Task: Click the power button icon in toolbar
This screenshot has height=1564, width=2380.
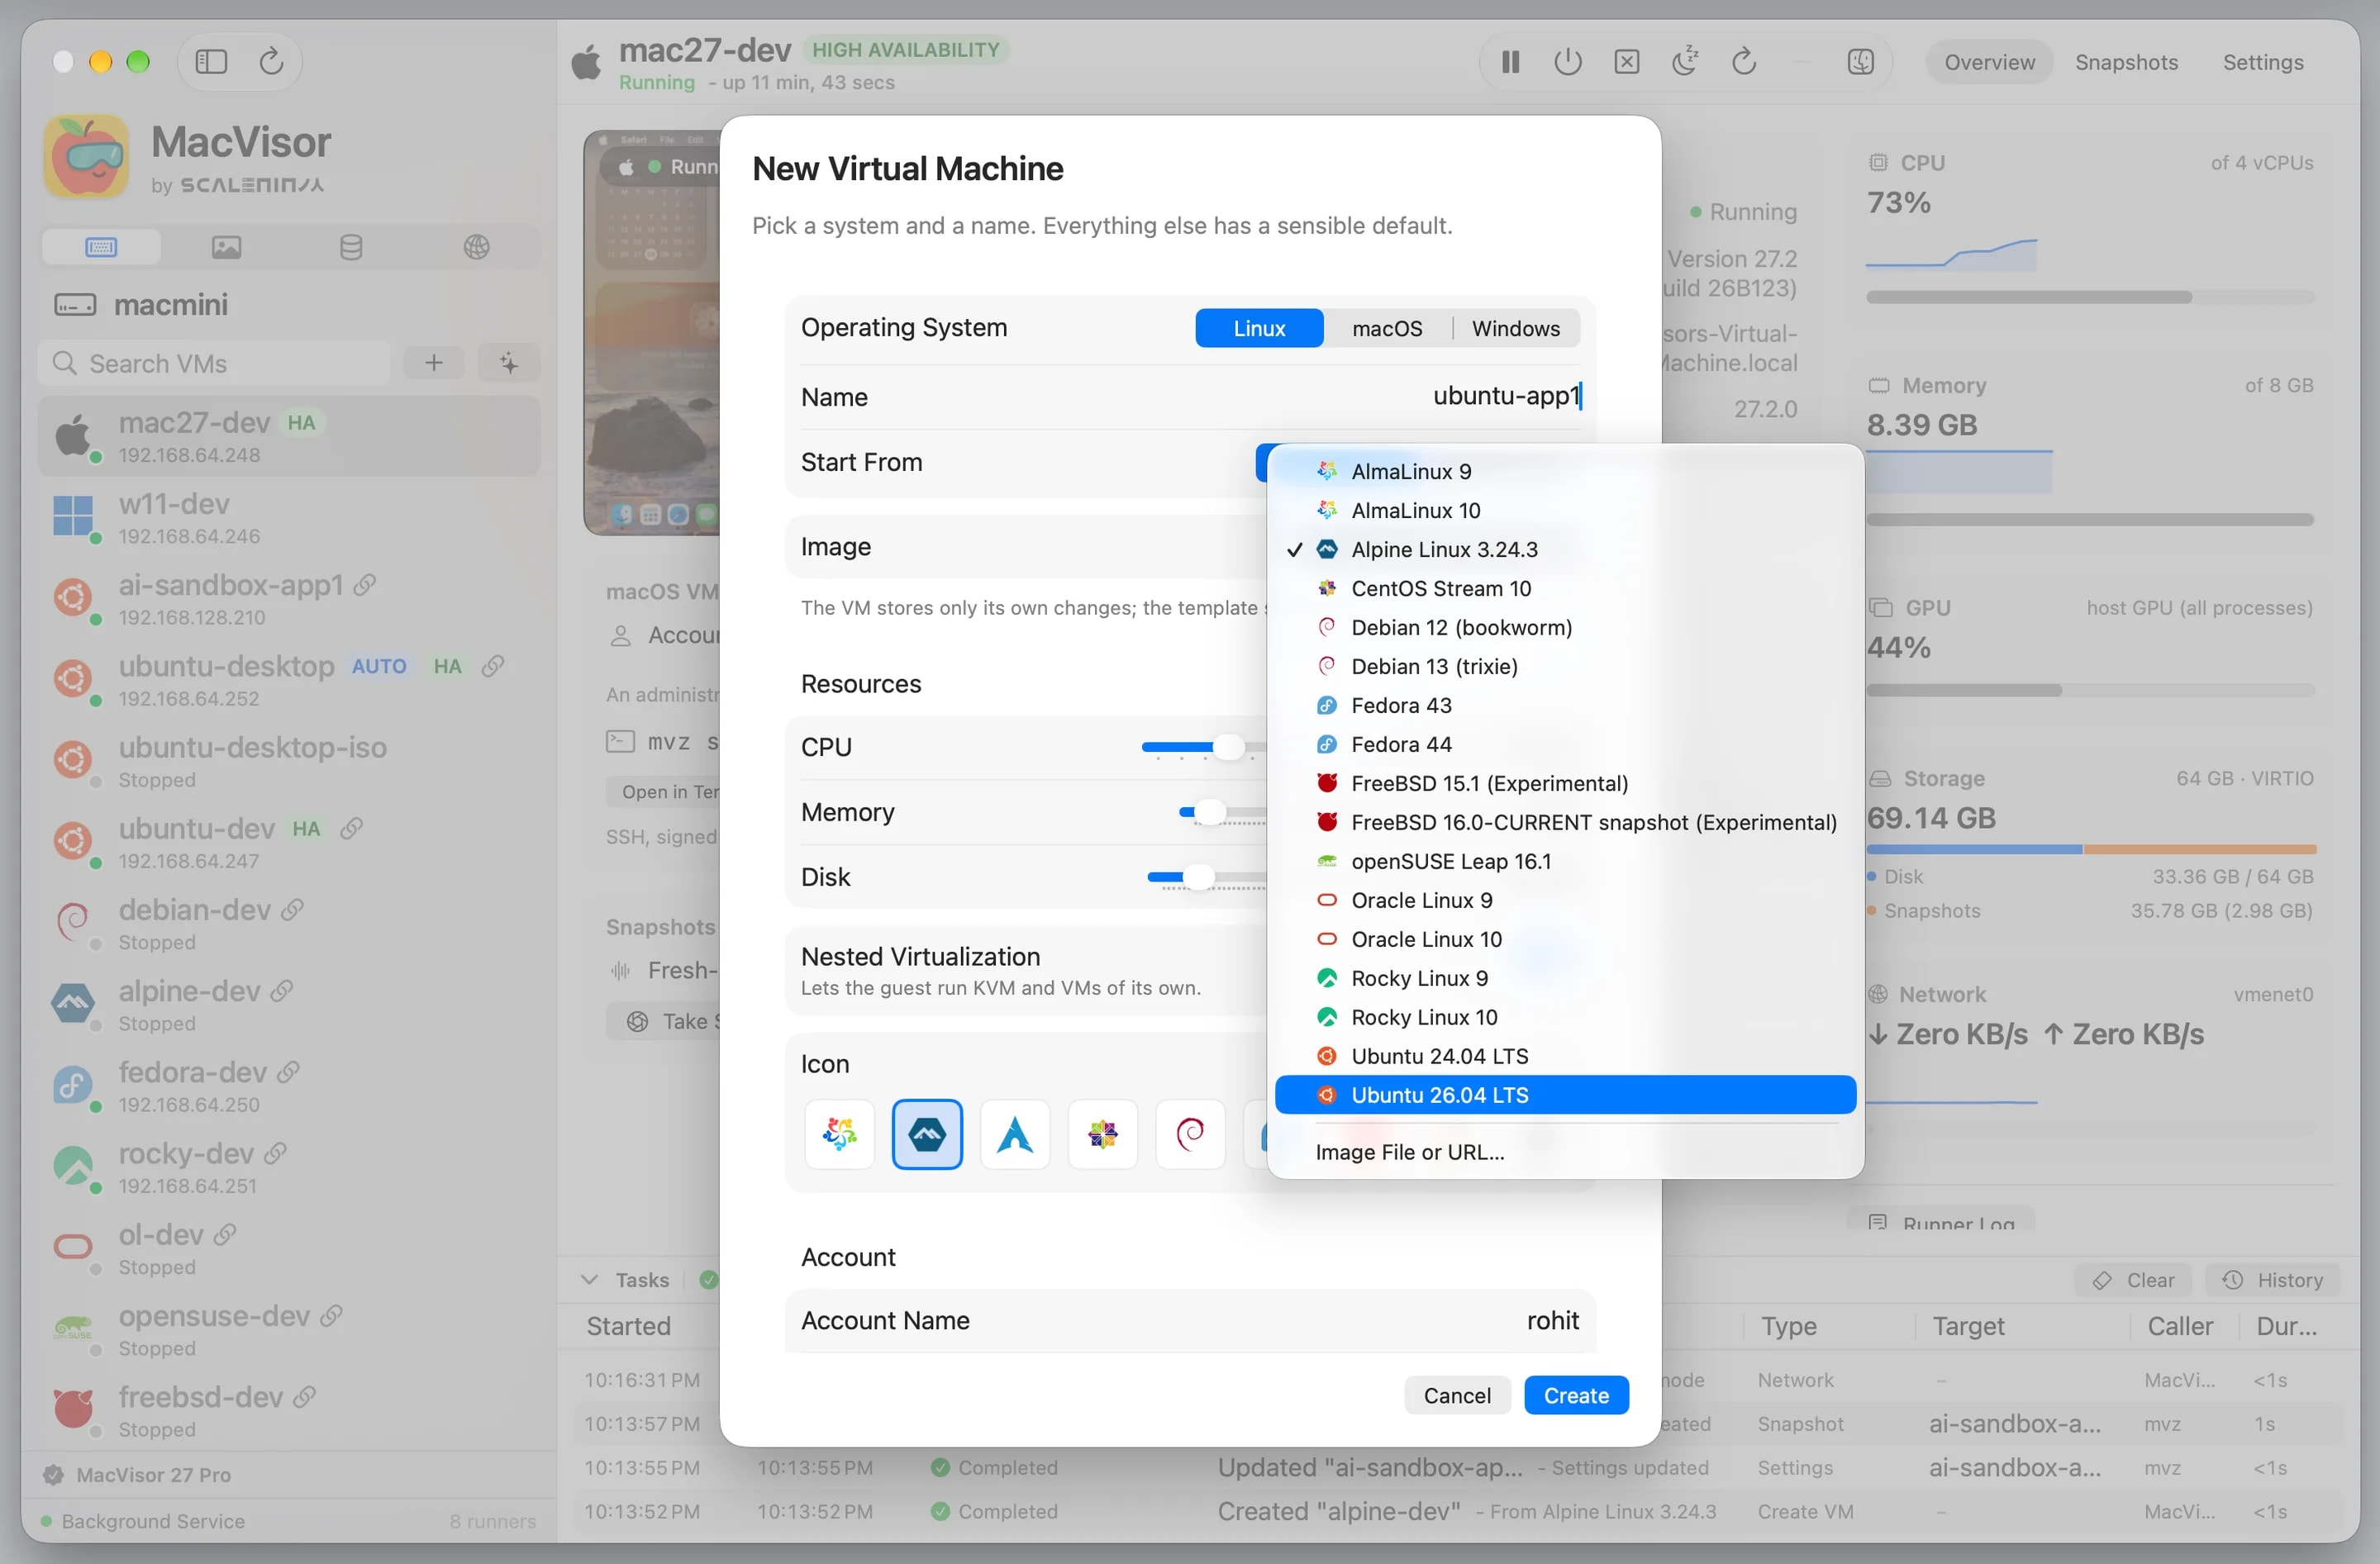Action: pyautogui.click(x=1568, y=62)
